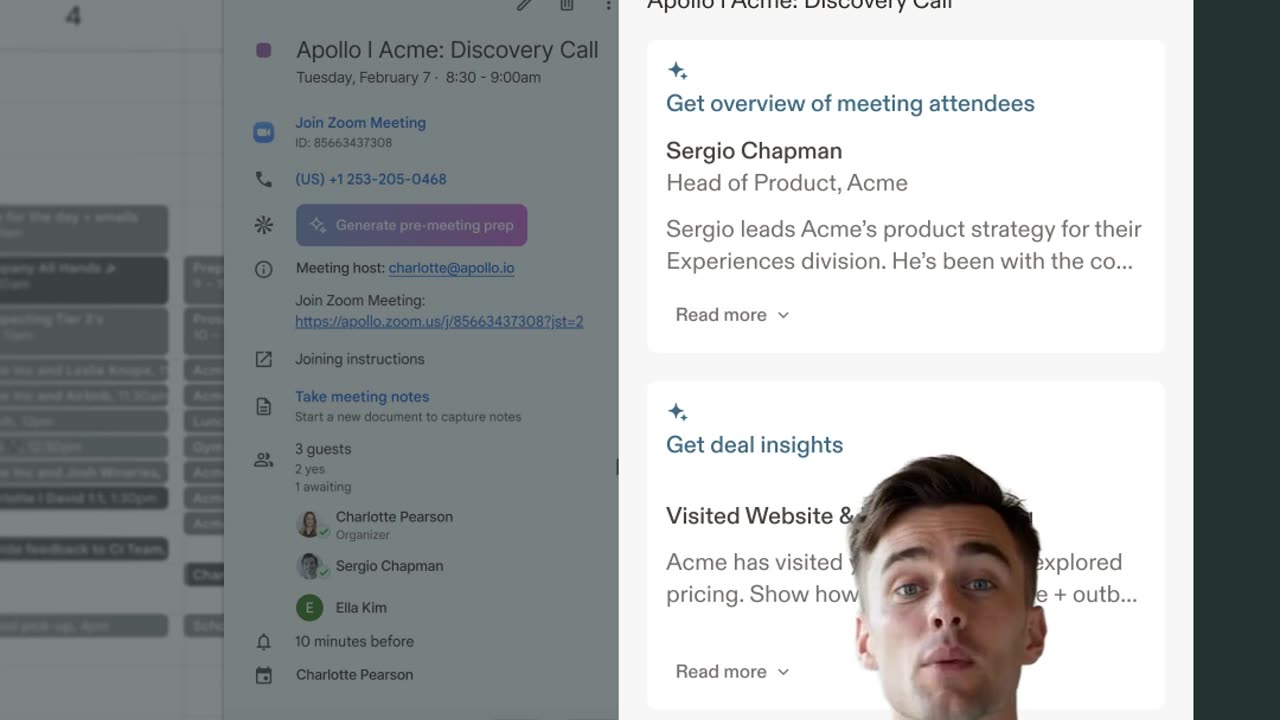1280x720 pixels.
Task: Click the meeting host info icon
Action: pos(263,269)
